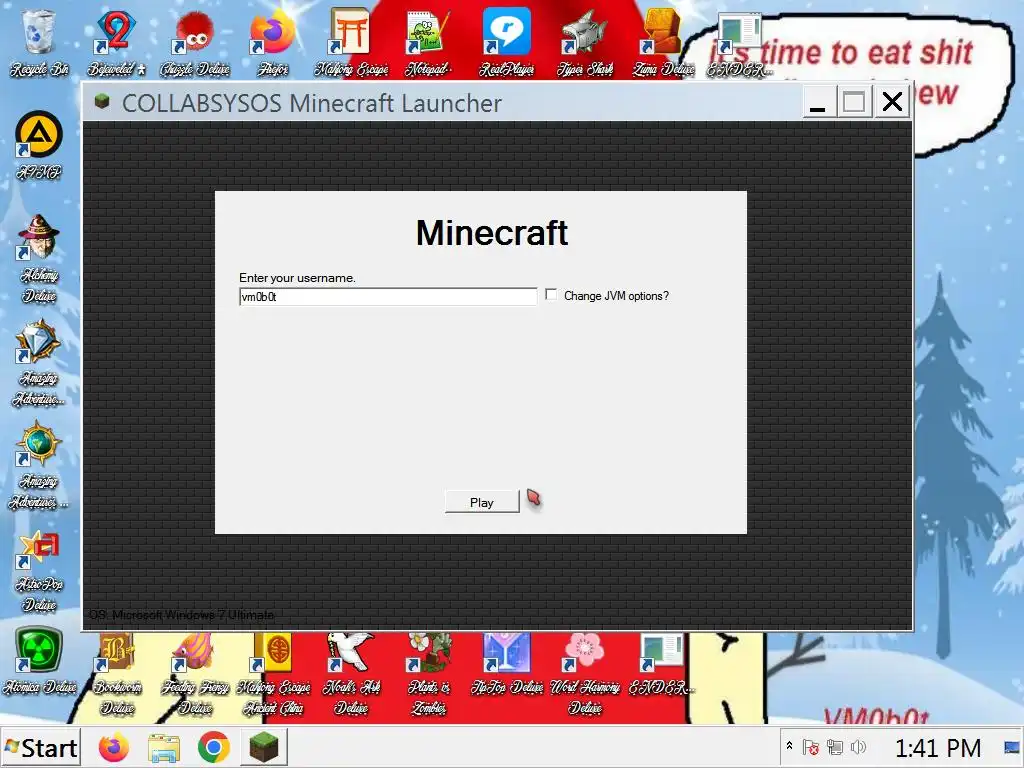The image size is (1024, 768).
Task: Maximize the COLLABSYSOS Minecraft Launcher window
Action: point(854,102)
